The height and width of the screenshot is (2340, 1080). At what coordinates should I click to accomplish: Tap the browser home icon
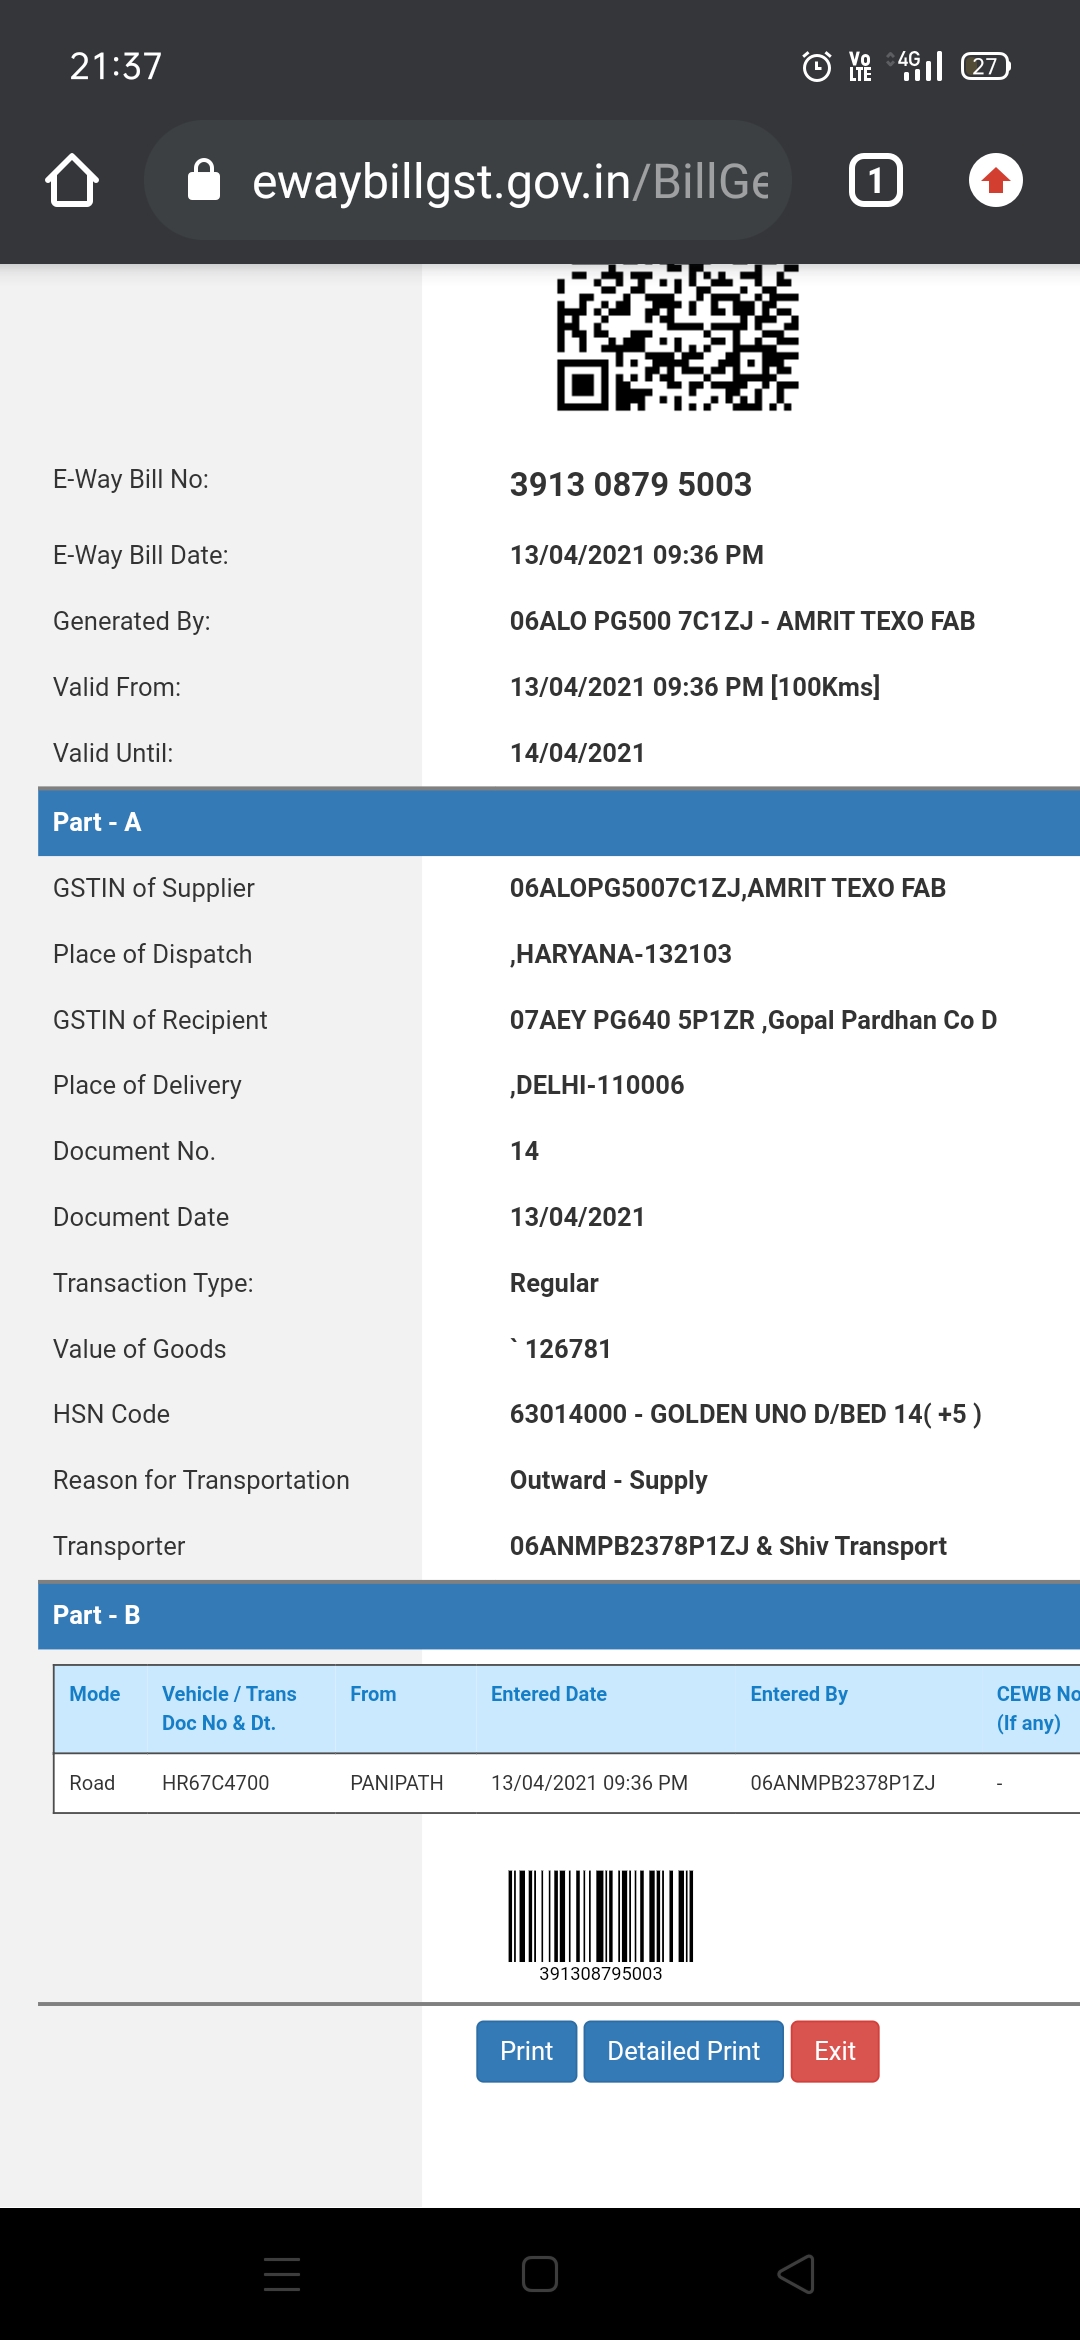point(72,181)
